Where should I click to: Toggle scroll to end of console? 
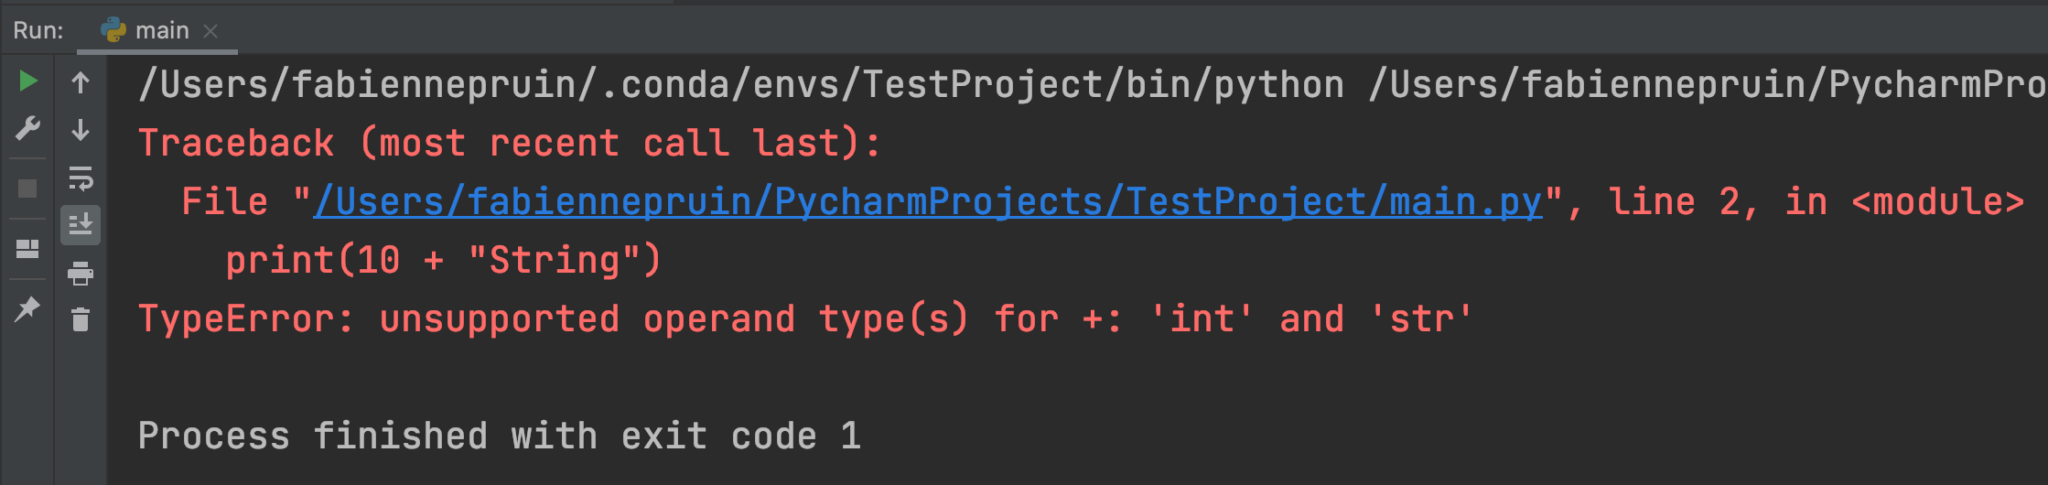pyautogui.click(x=81, y=225)
